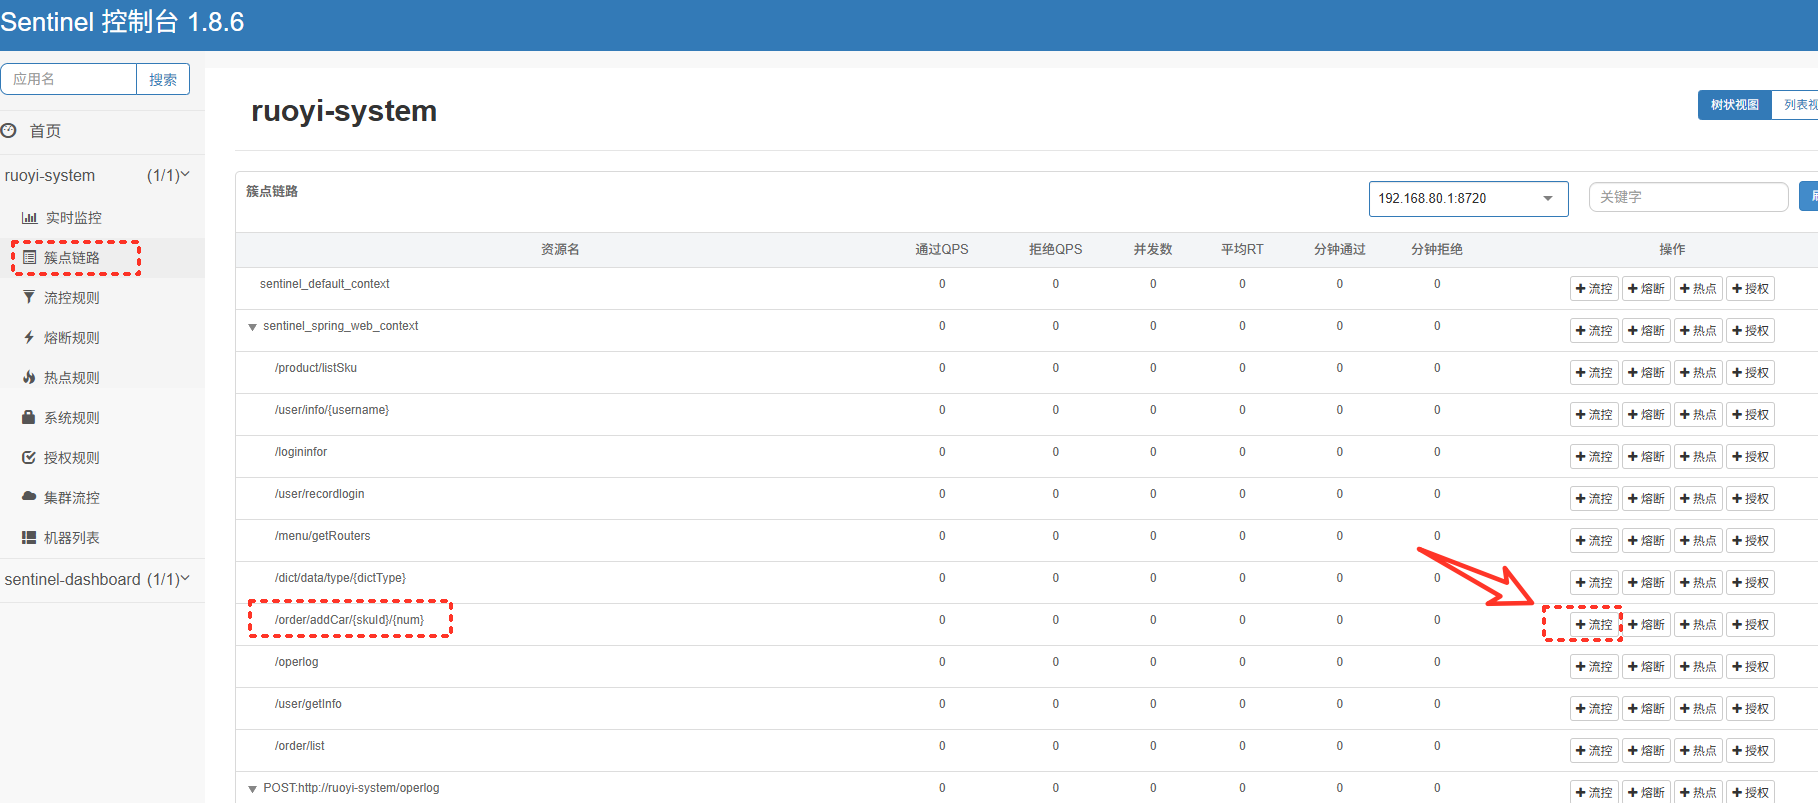The image size is (1818, 803).
Task: Collapse the sentinel_spring_web_context tree node
Action: (x=253, y=327)
